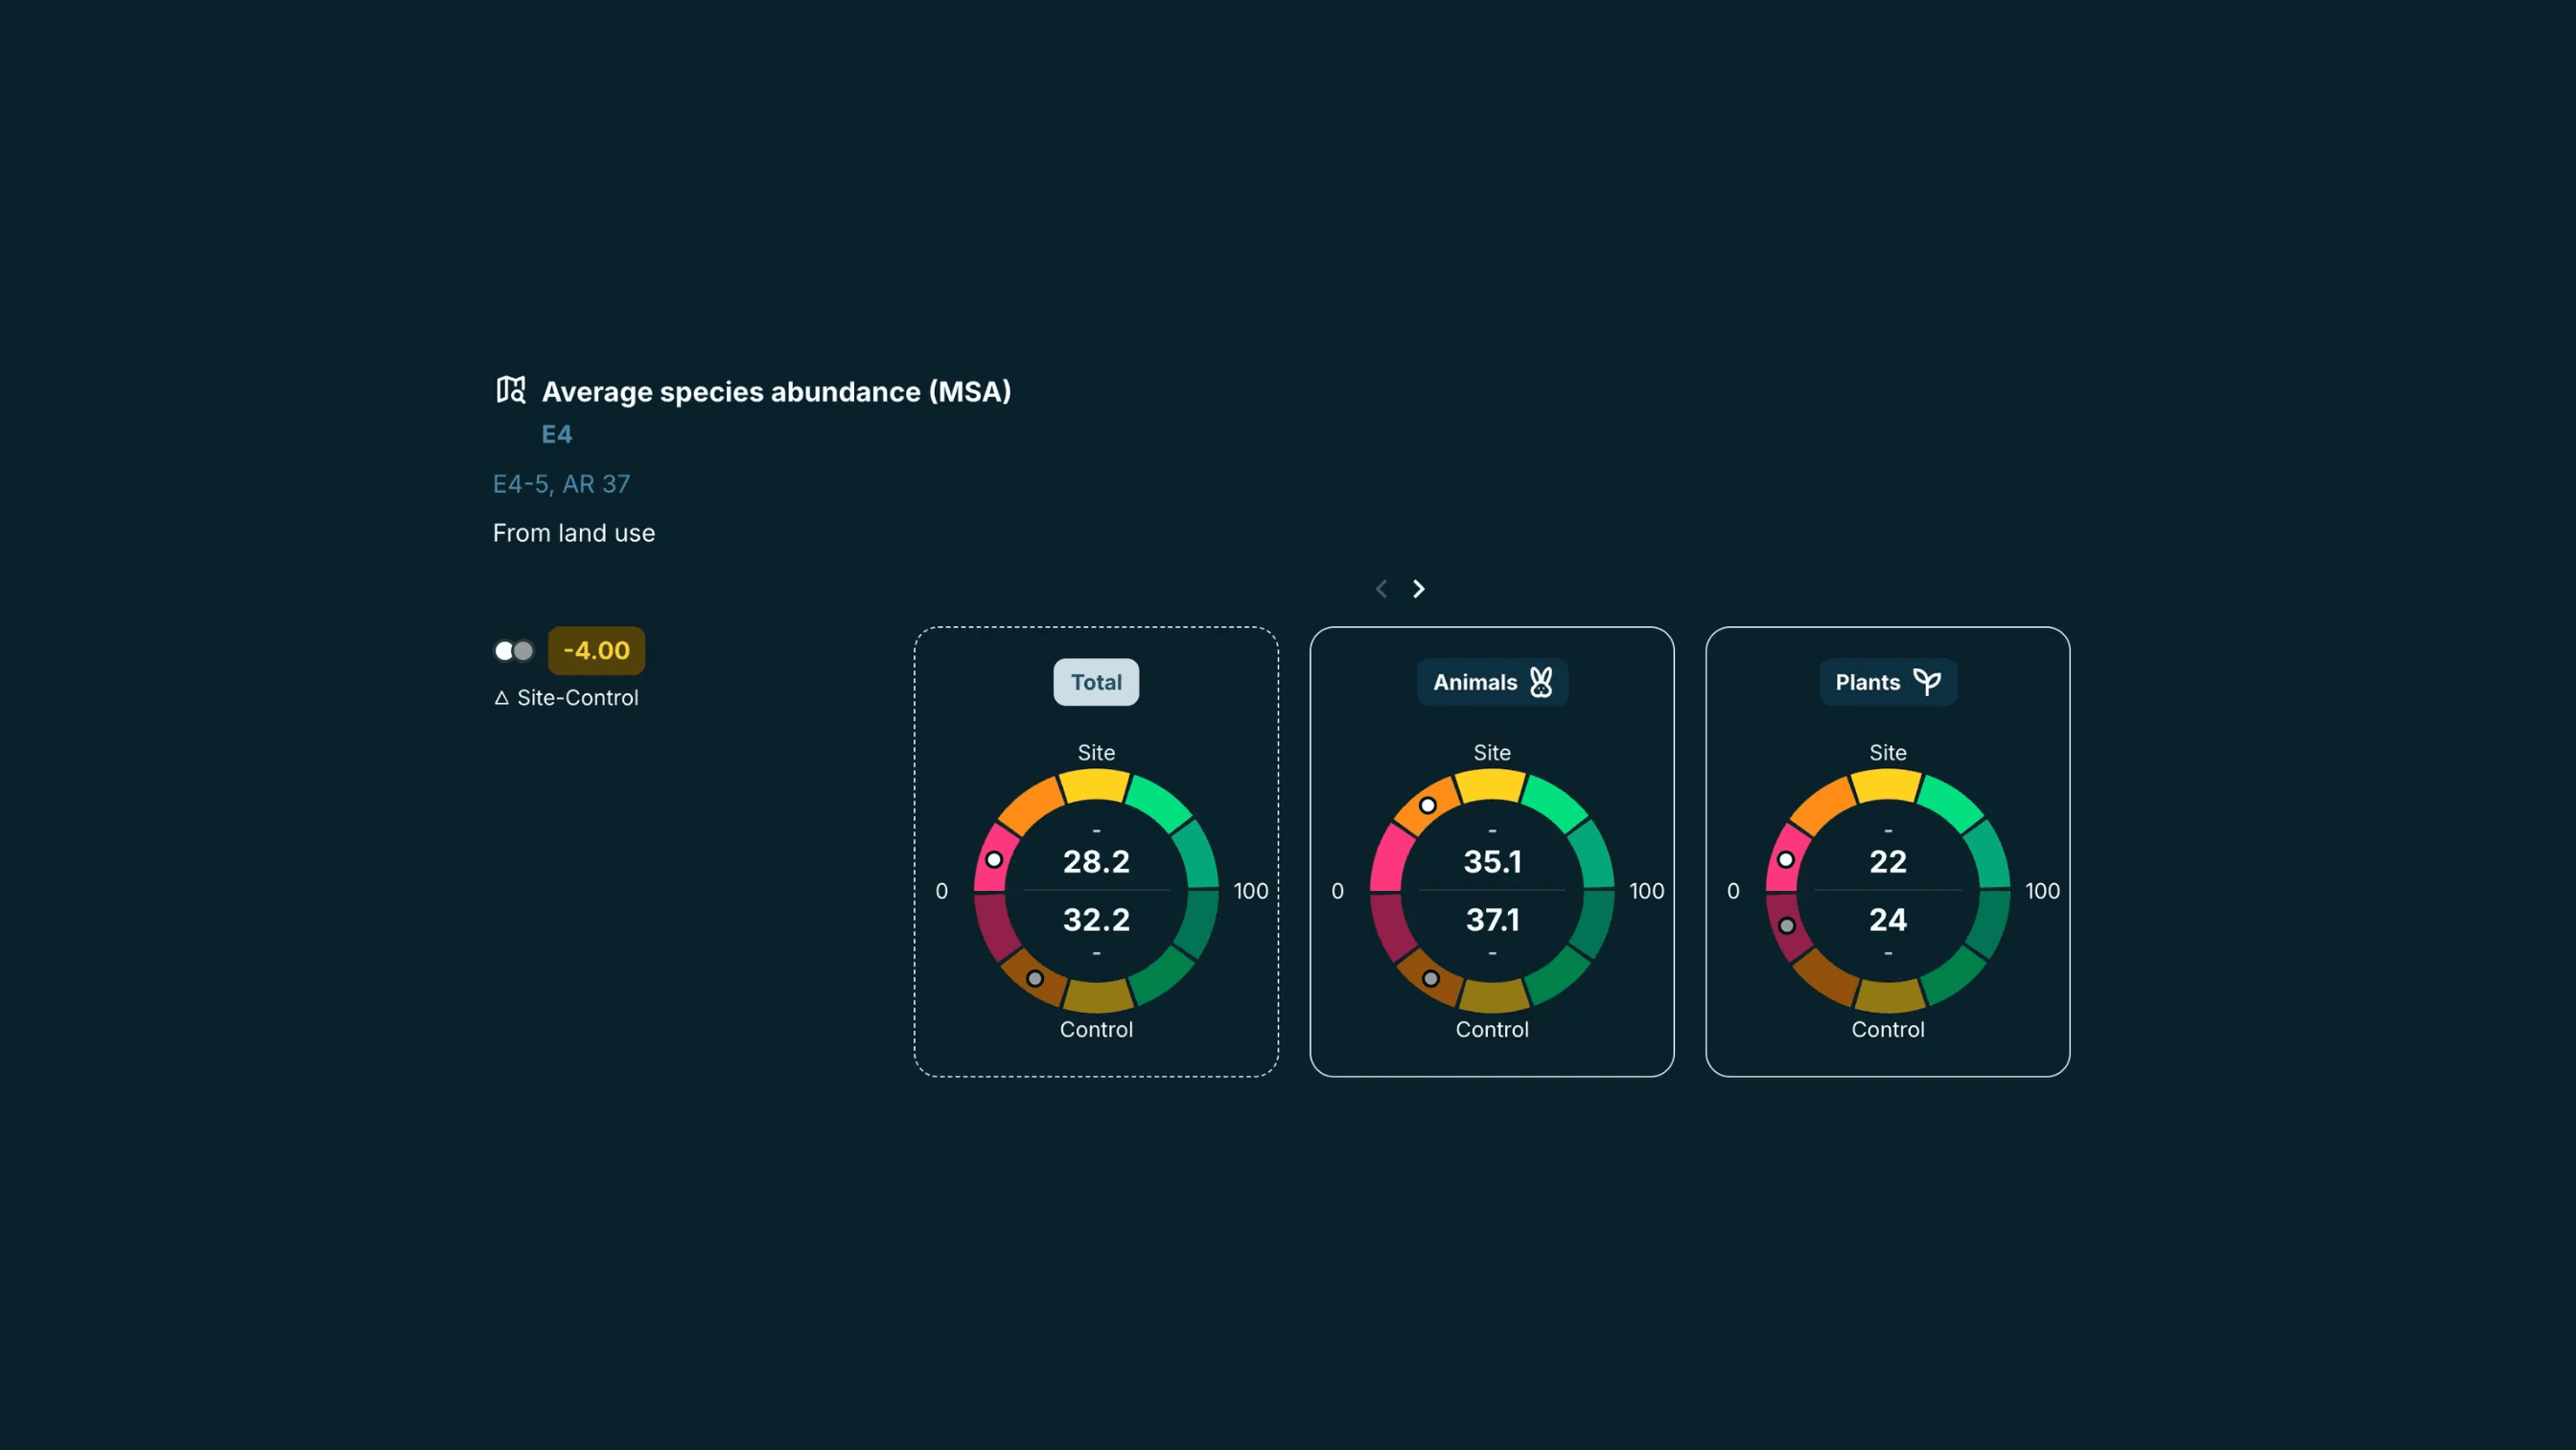Go to the previous card page arrow
This screenshot has width=2576, height=1450.
[x=1381, y=589]
